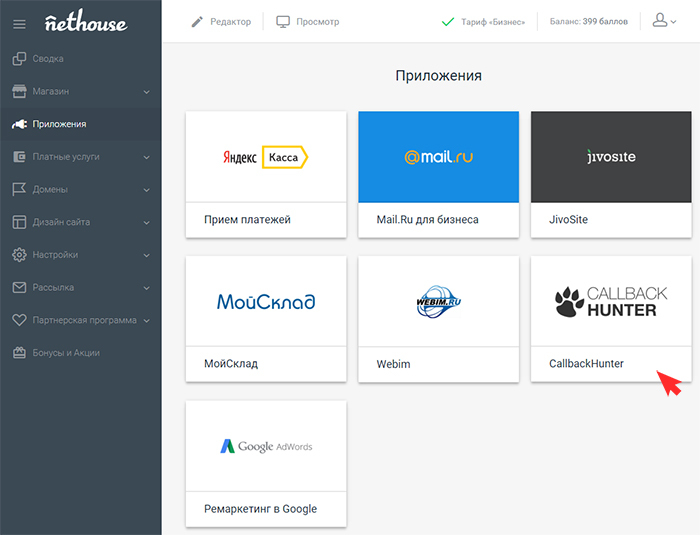Expand the Рассылка submenu chevron
This screenshot has height=535, width=700.
(x=146, y=288)
